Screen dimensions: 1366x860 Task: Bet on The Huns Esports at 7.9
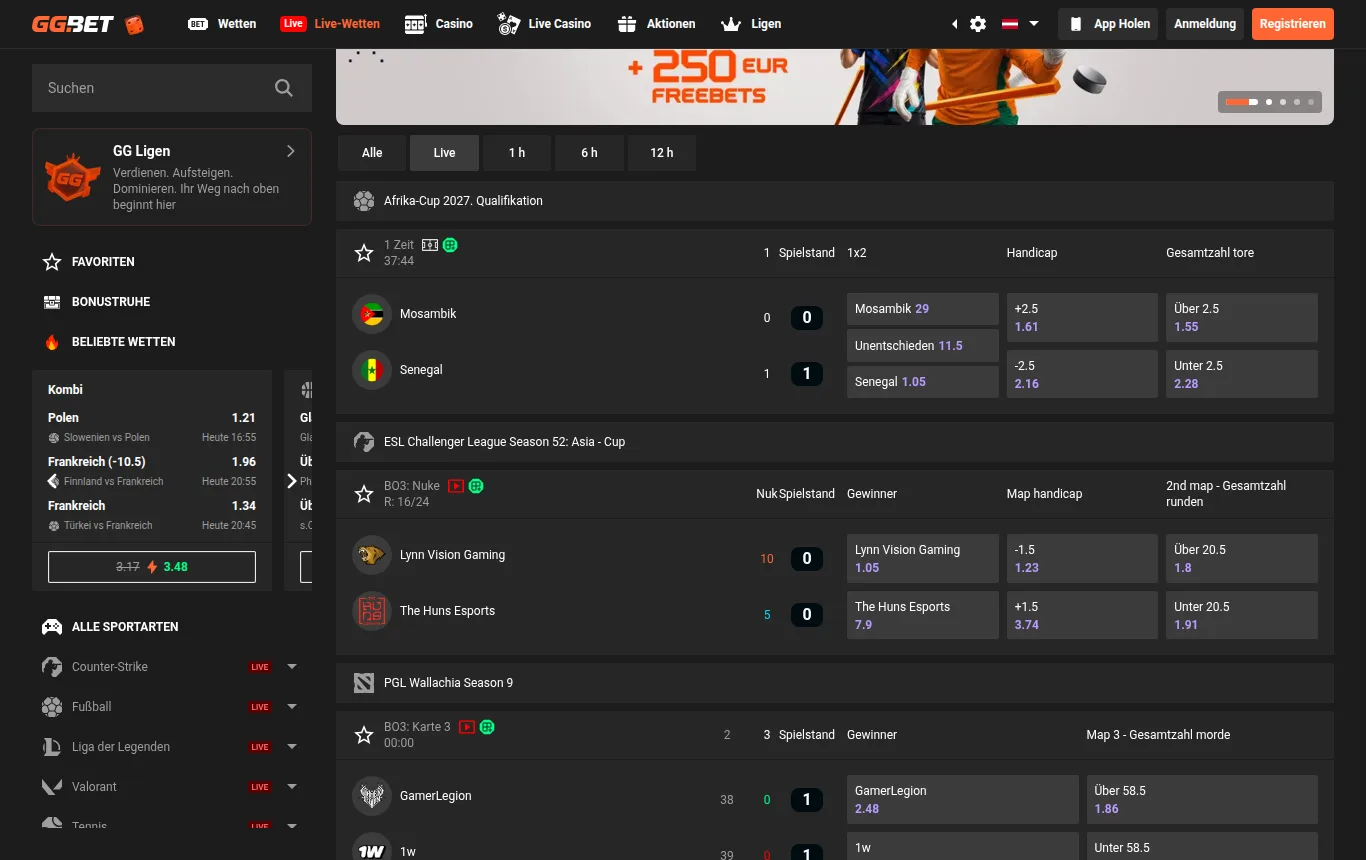(923, 615)
